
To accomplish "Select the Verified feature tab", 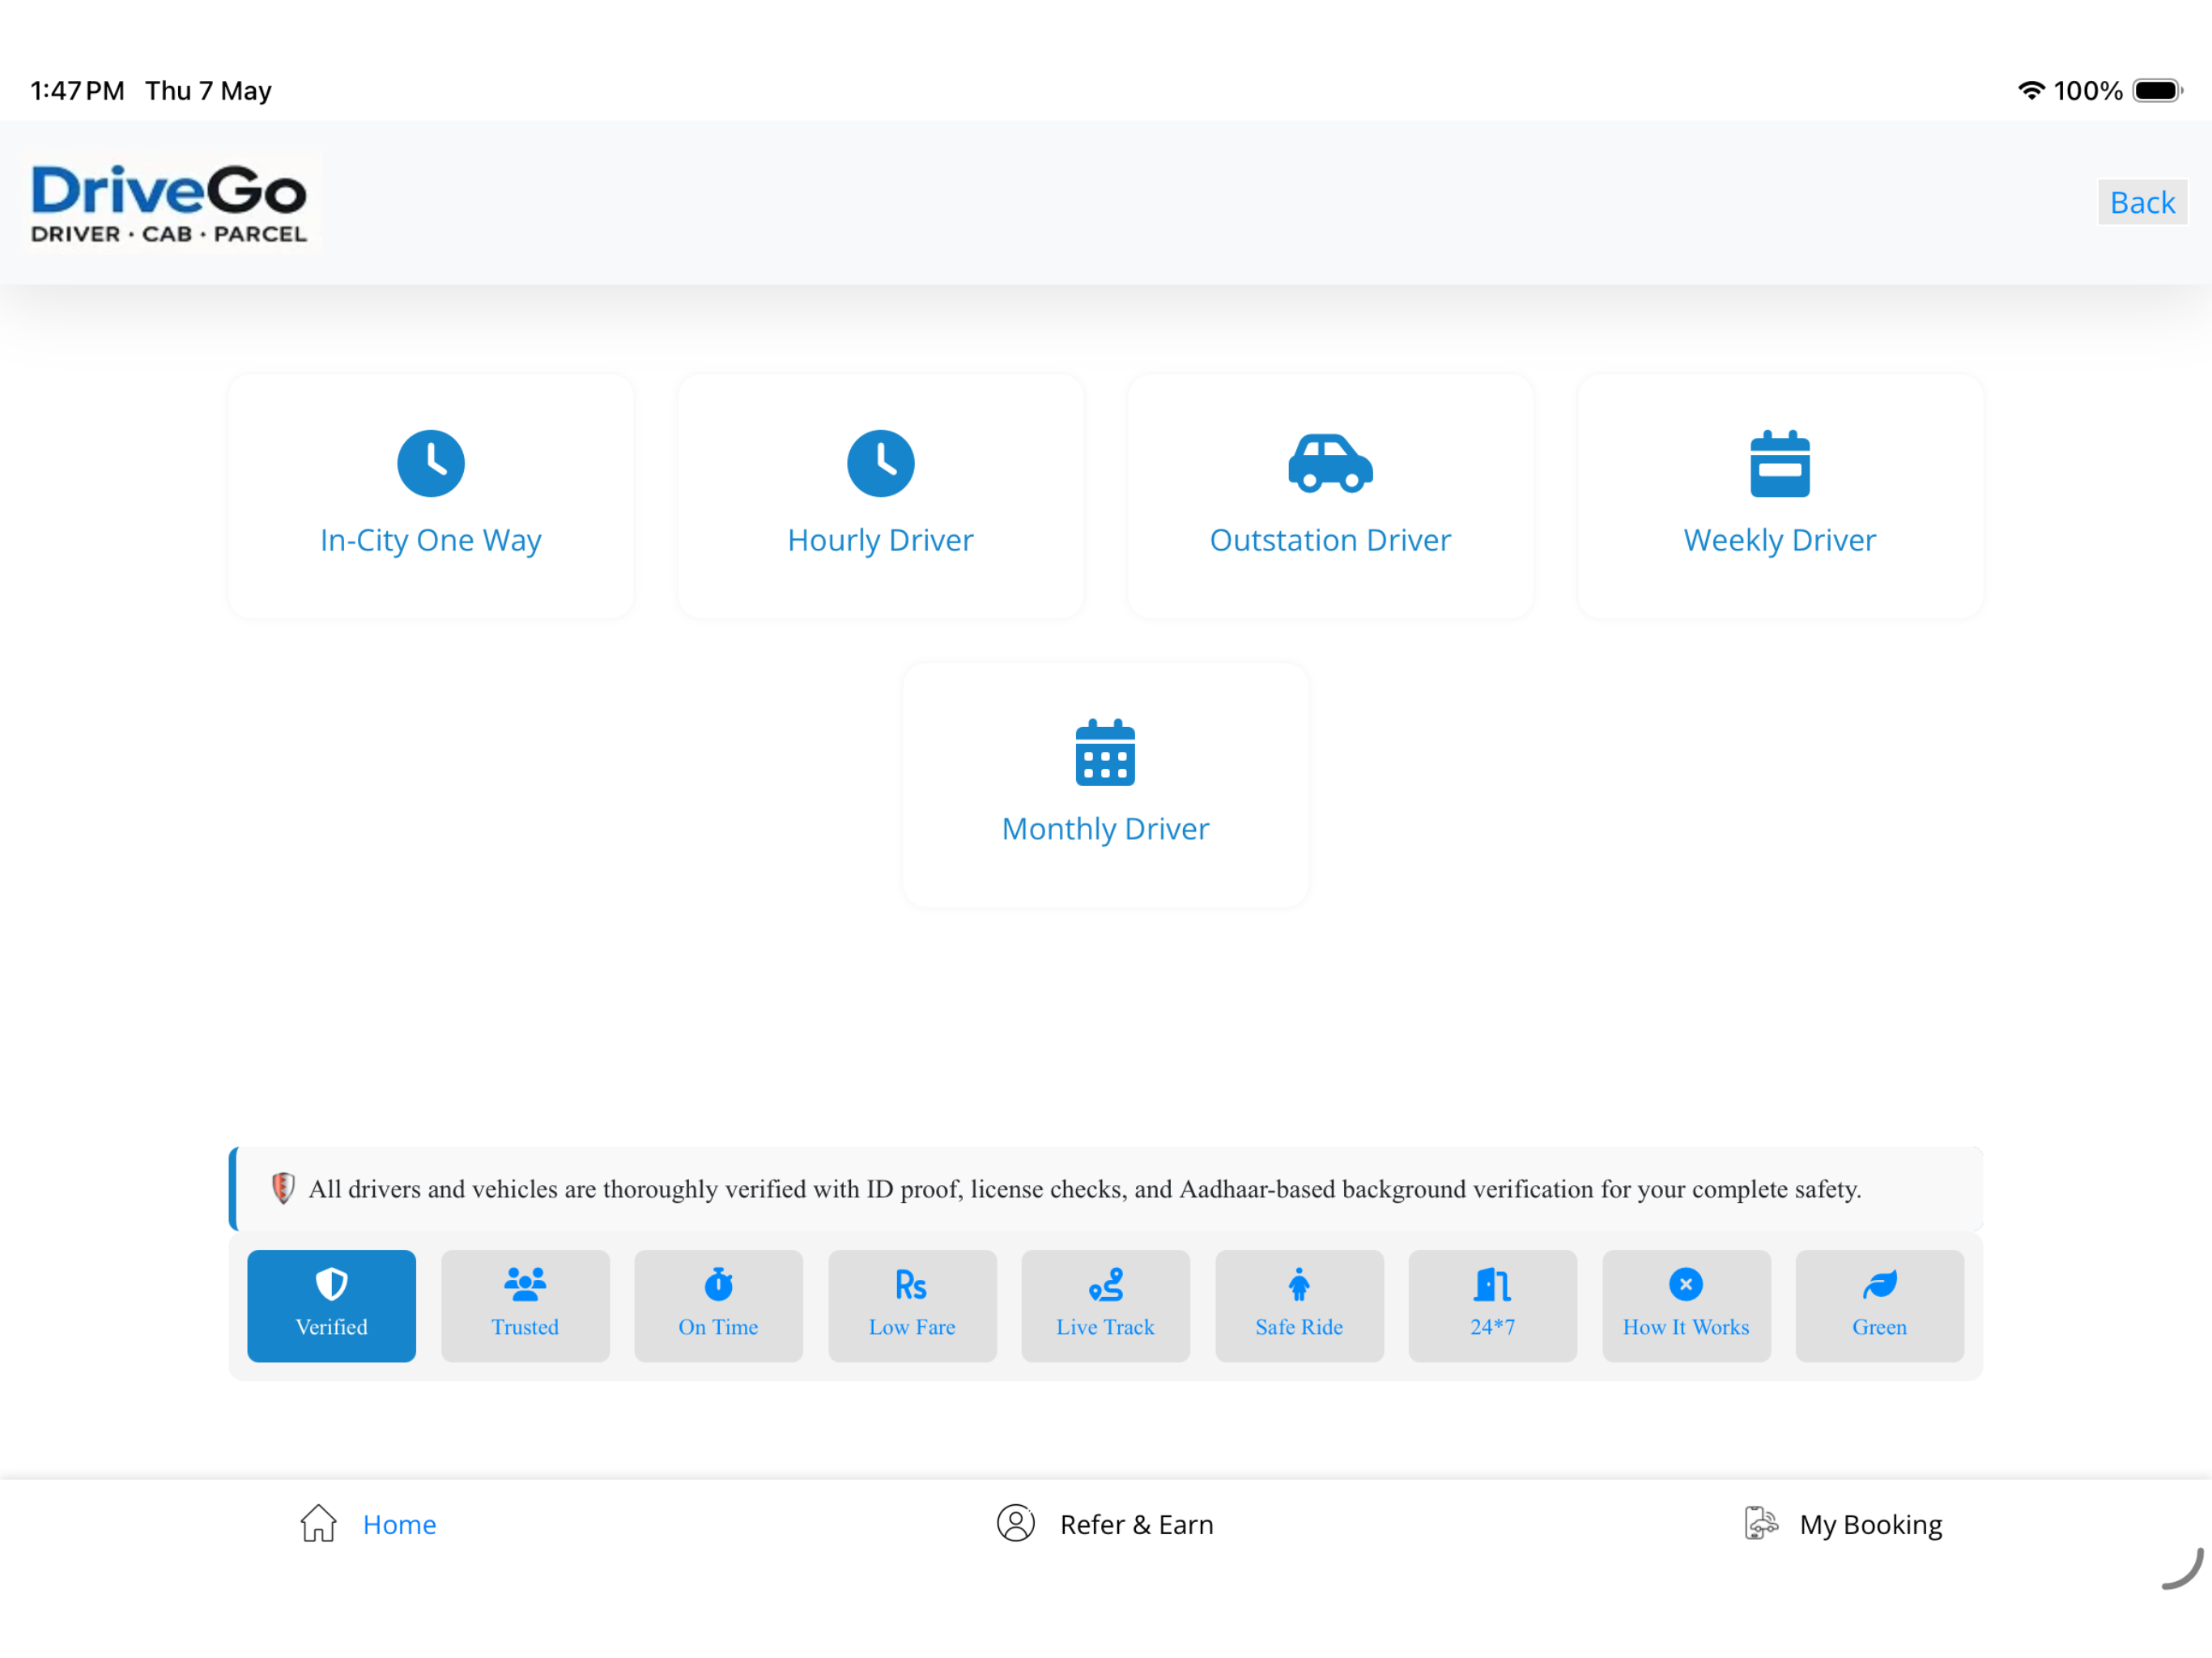I will point(332,1305).
